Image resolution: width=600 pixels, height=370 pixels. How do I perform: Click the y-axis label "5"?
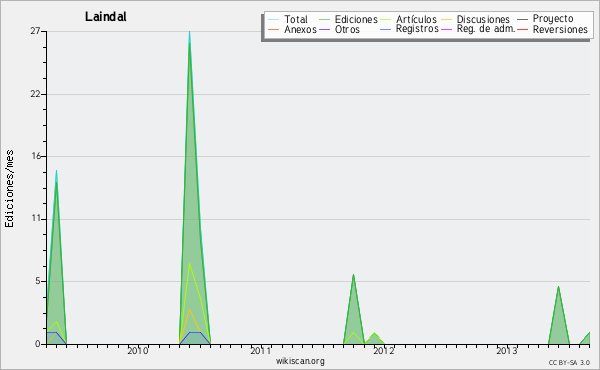[38, 281]
